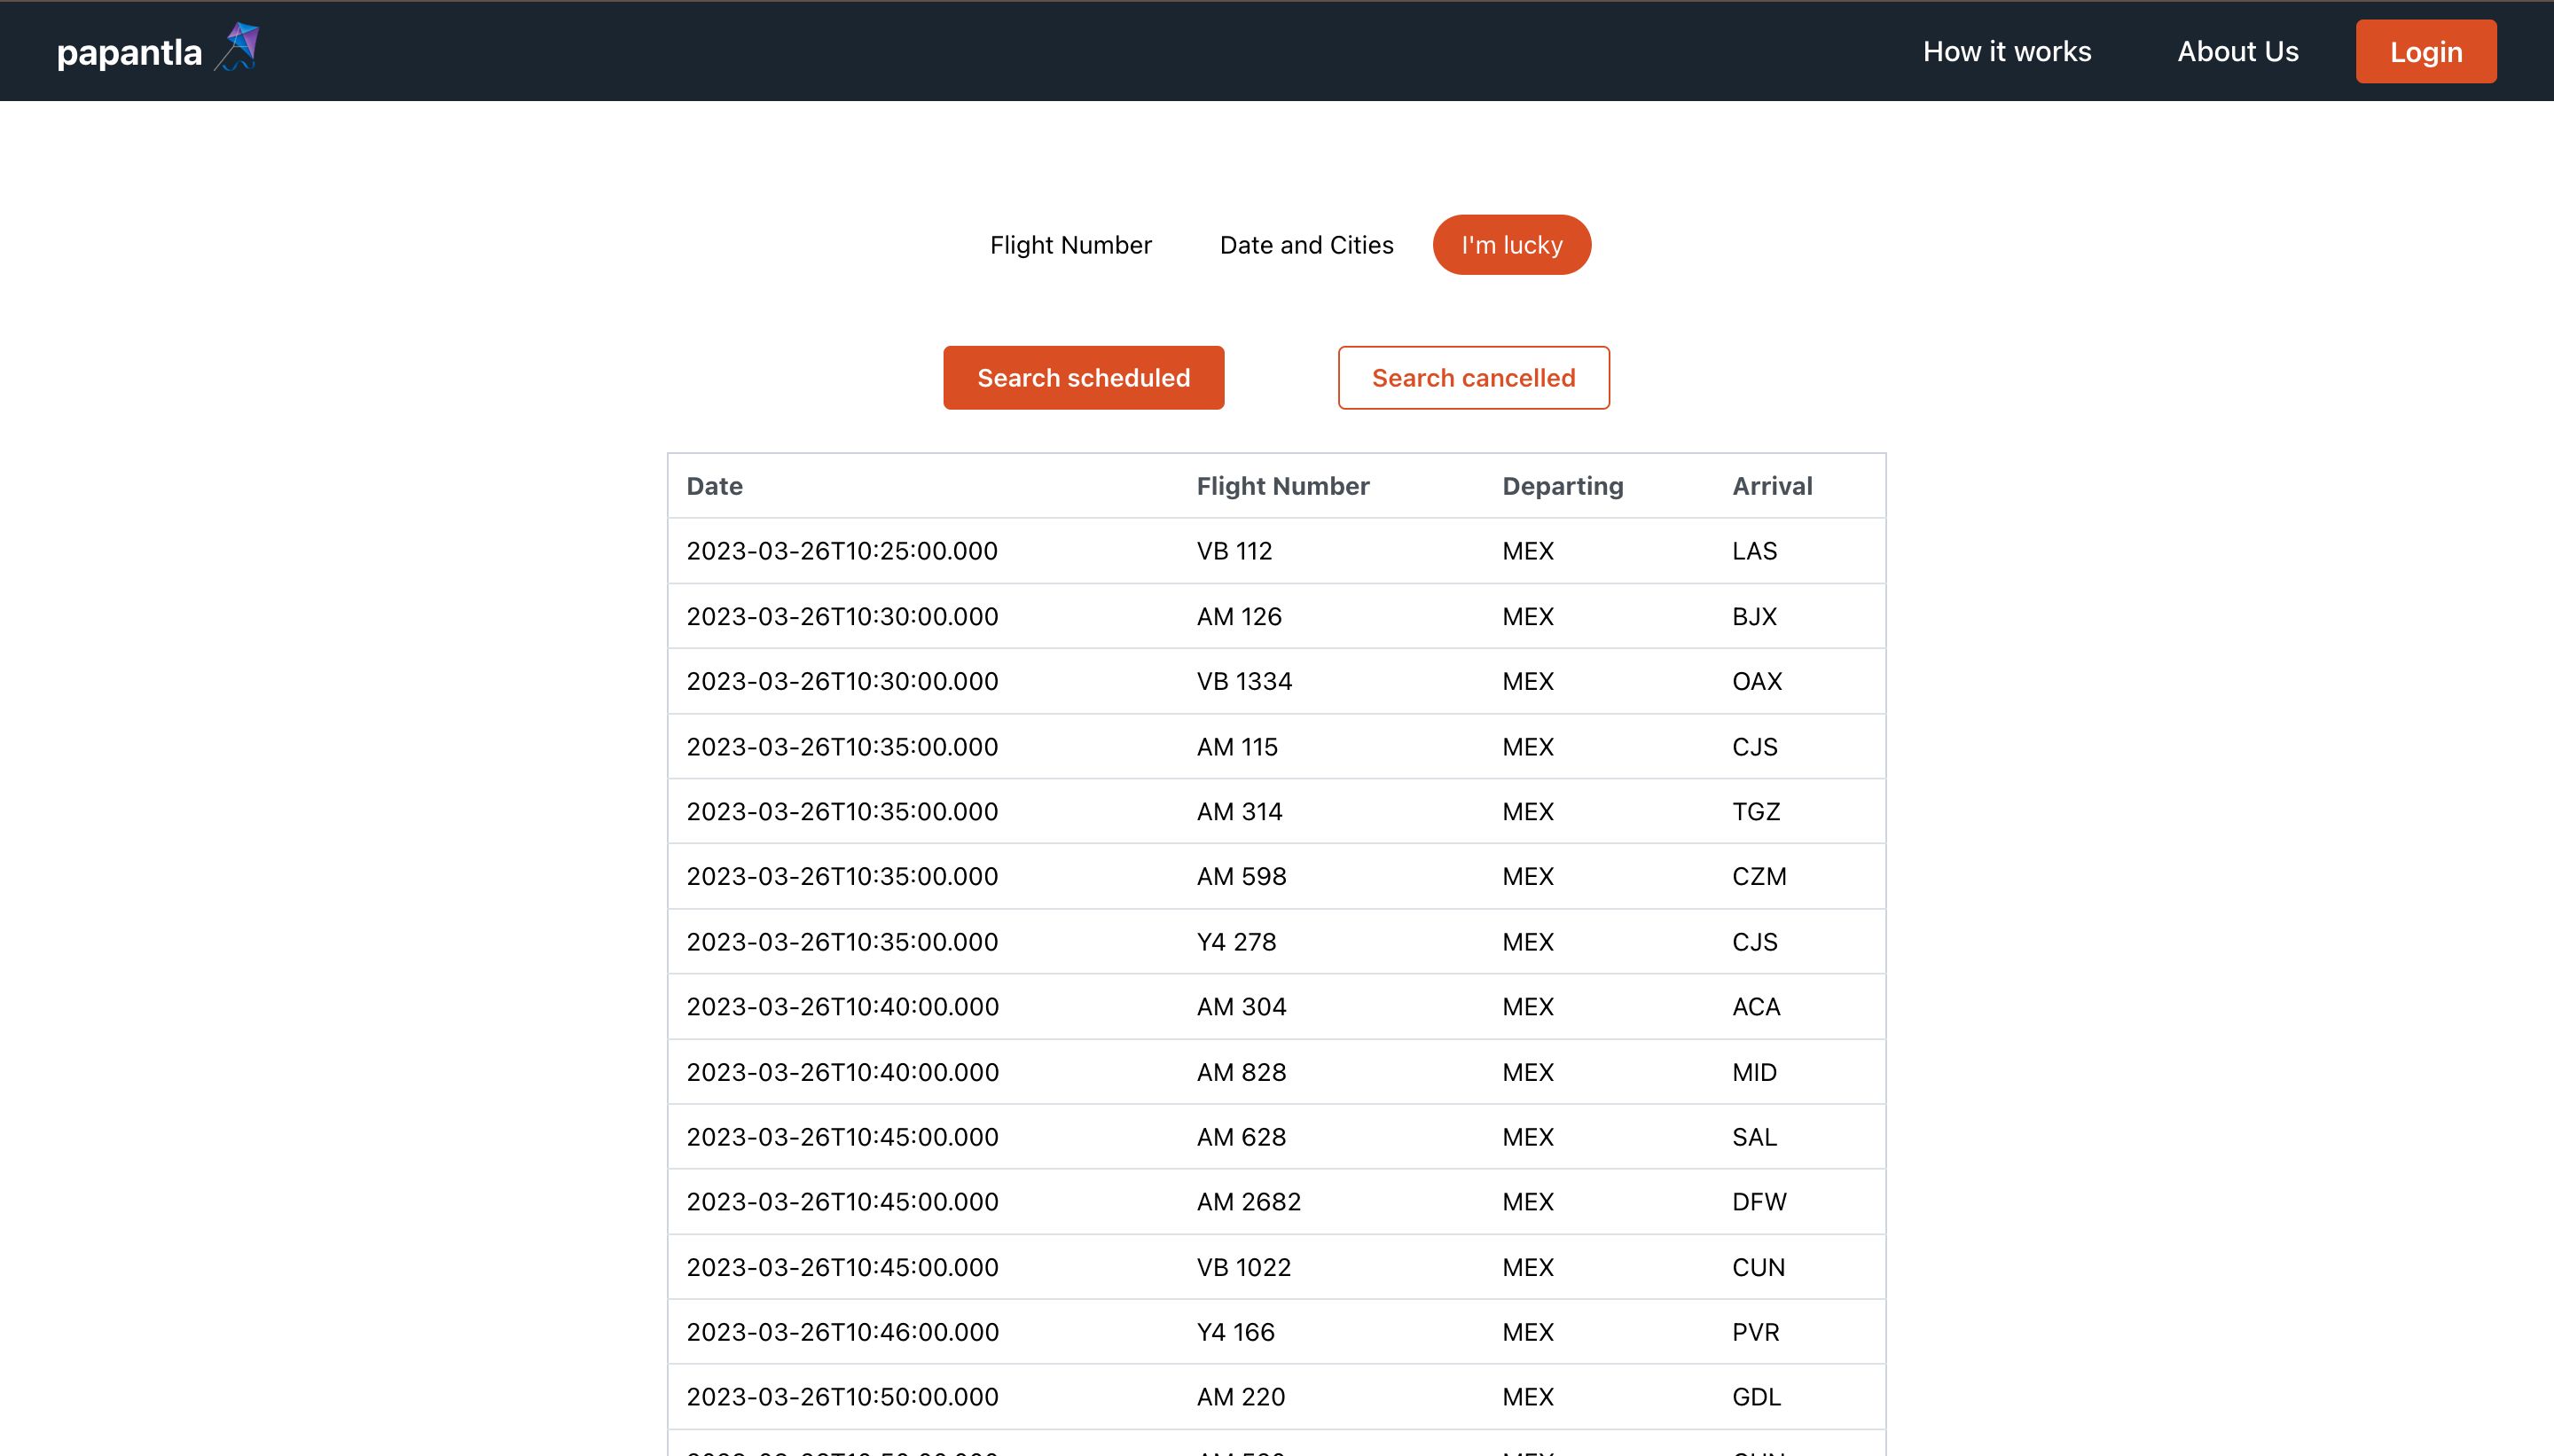Click the Search scheduled button icon

[1082, 377]
